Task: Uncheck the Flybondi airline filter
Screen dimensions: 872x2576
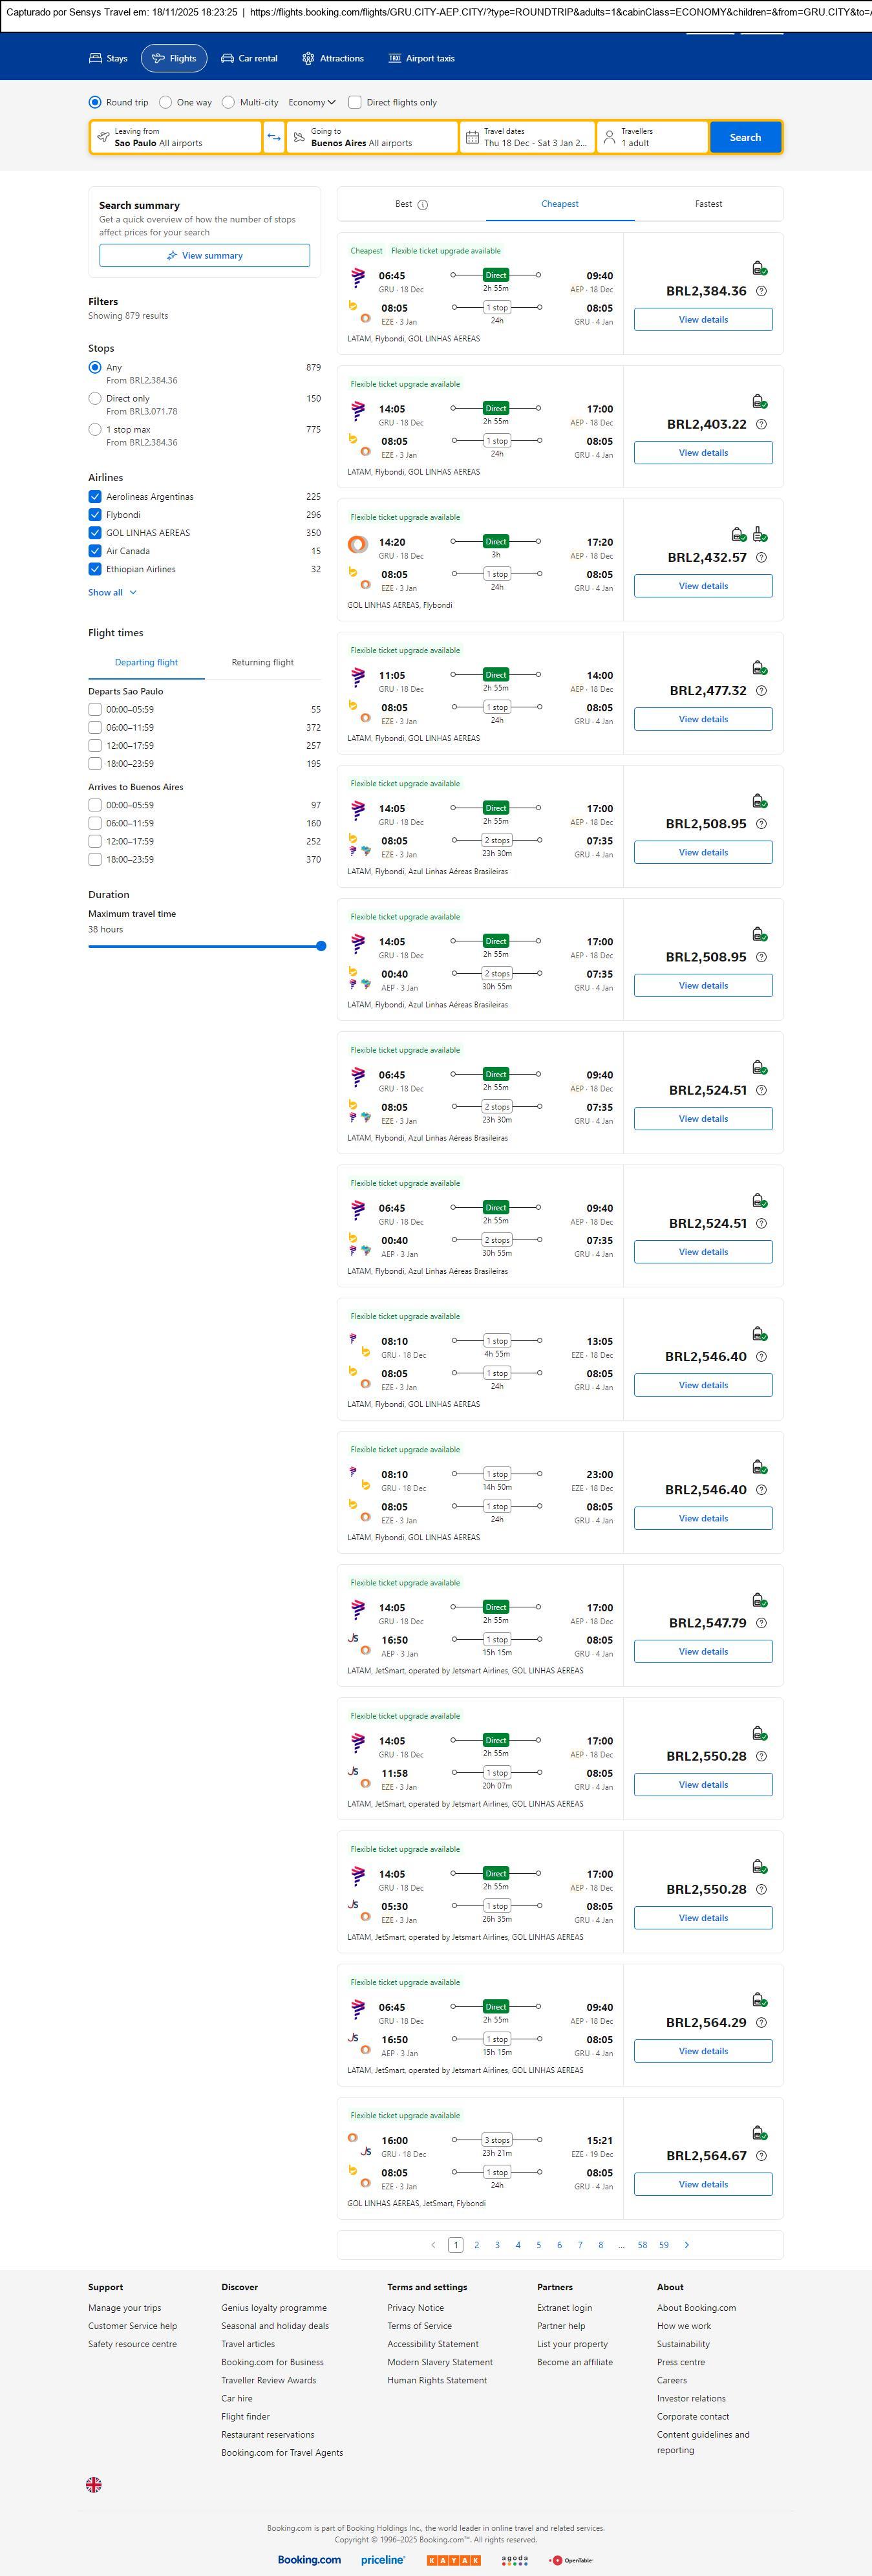Action: click(x=95, y=515)
